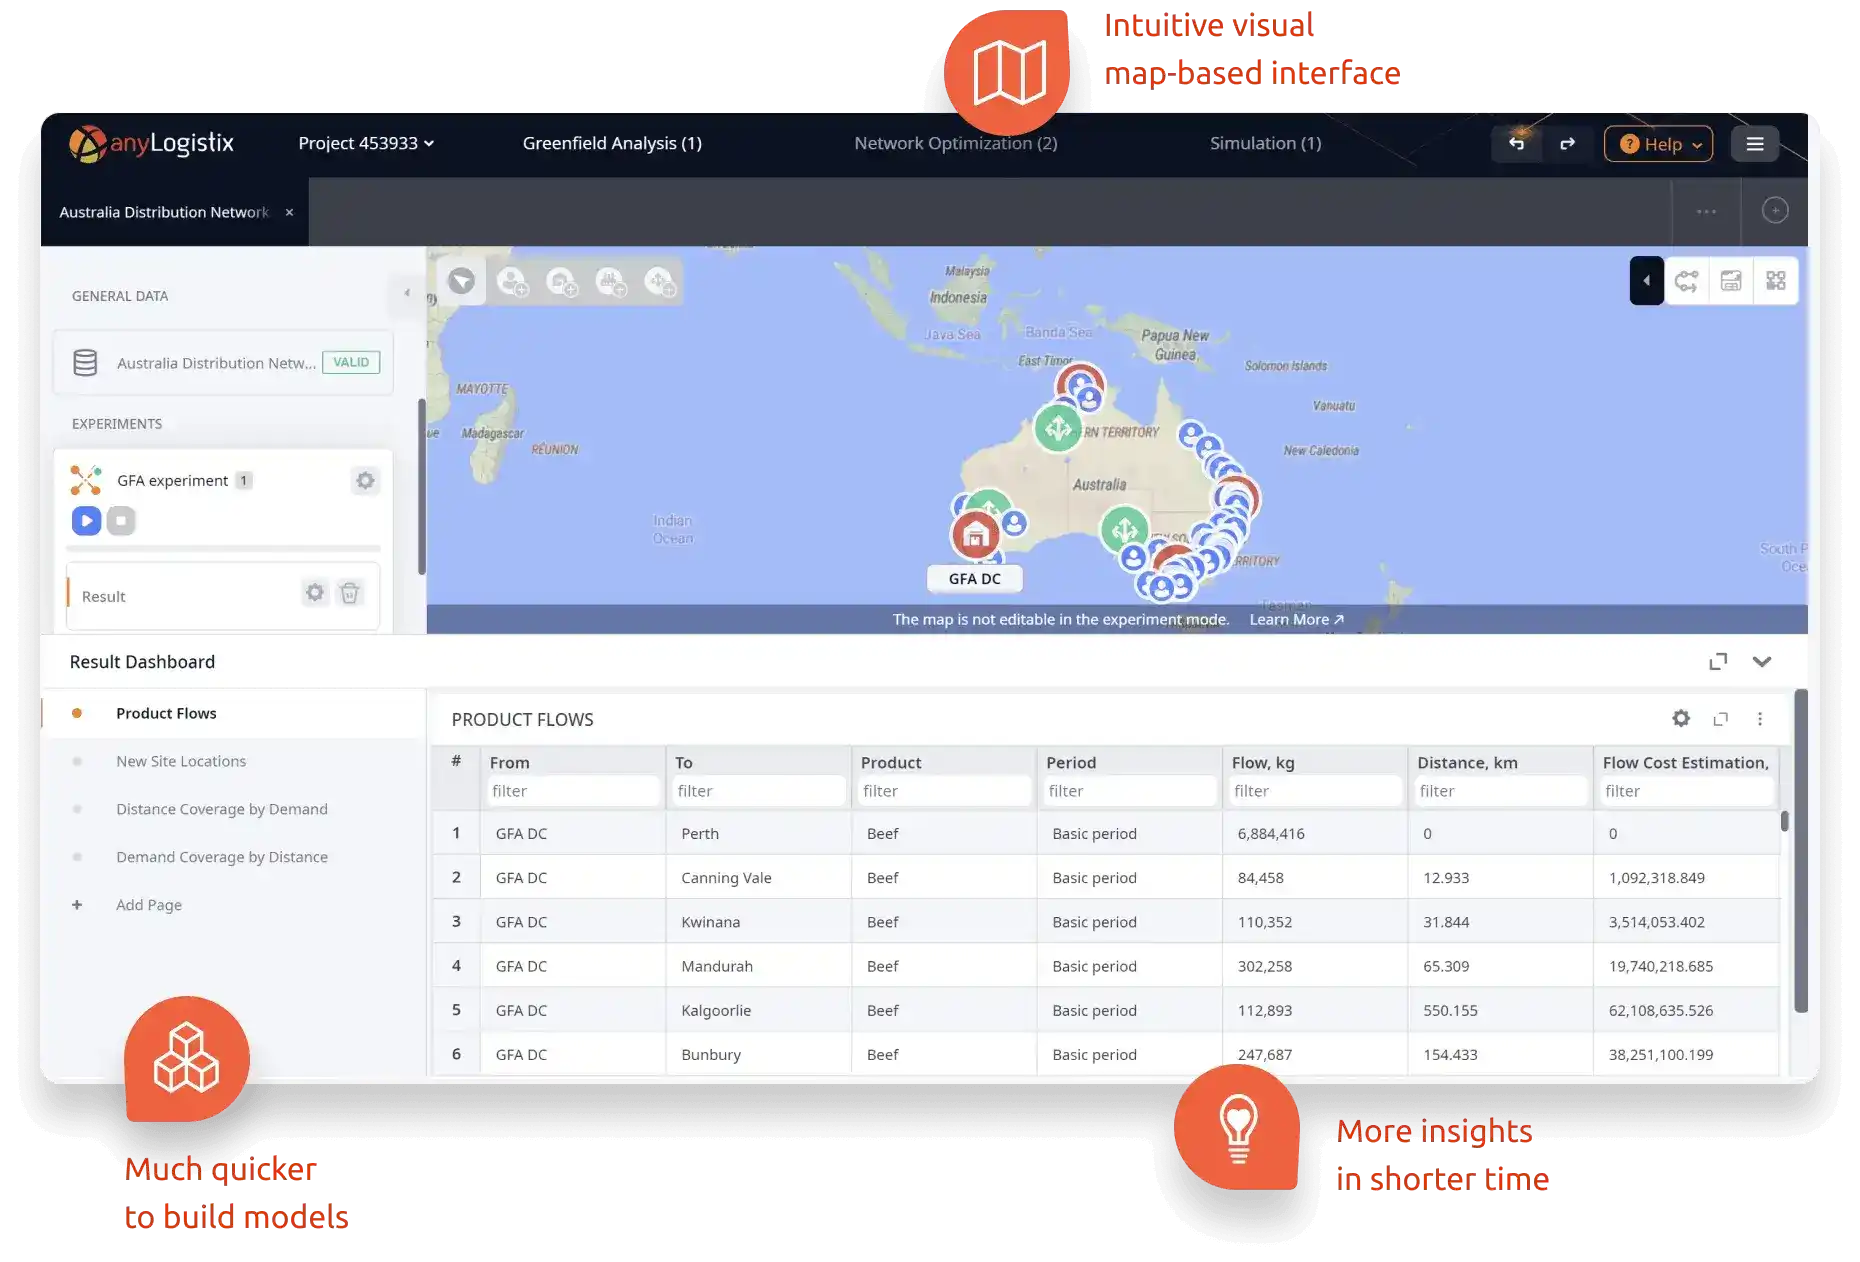Expand Project 453933 dropdown

coord(366,143)
